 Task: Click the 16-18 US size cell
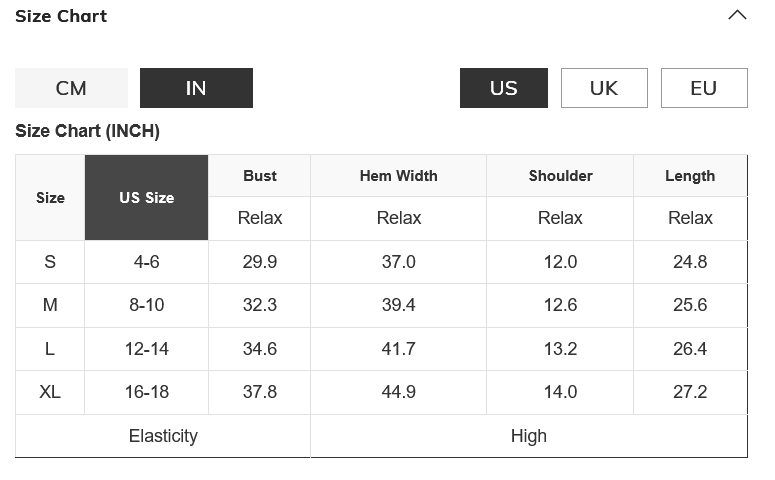click(x=147, y=392)
